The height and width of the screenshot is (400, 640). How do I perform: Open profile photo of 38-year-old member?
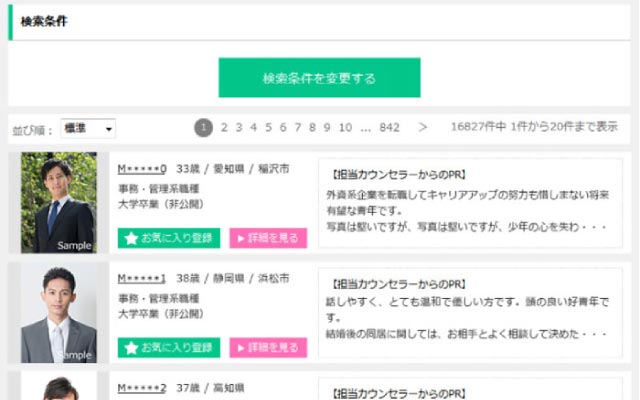click(x=58, y=313)
